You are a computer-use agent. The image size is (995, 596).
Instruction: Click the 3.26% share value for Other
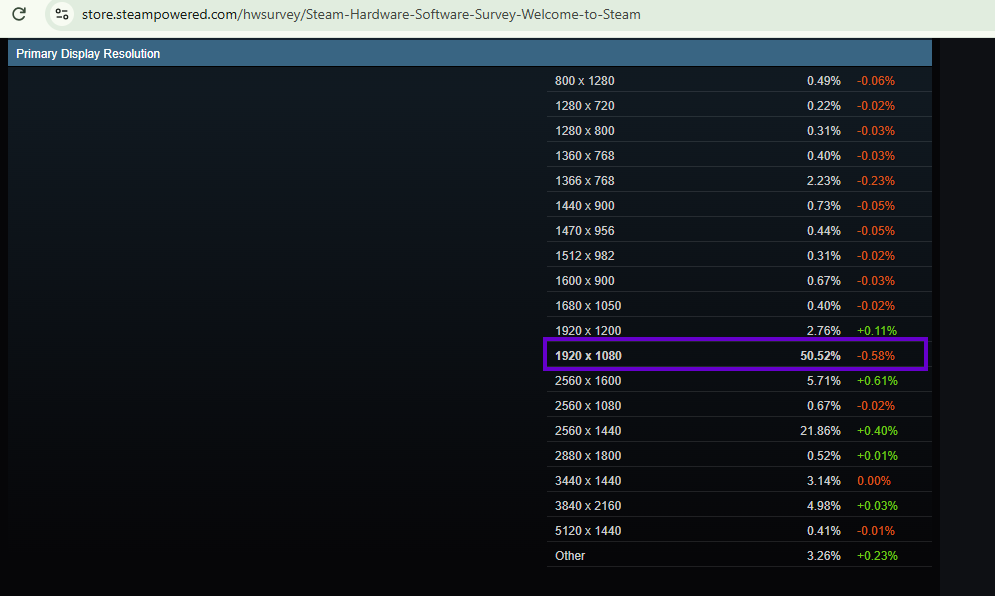point(824,555)
